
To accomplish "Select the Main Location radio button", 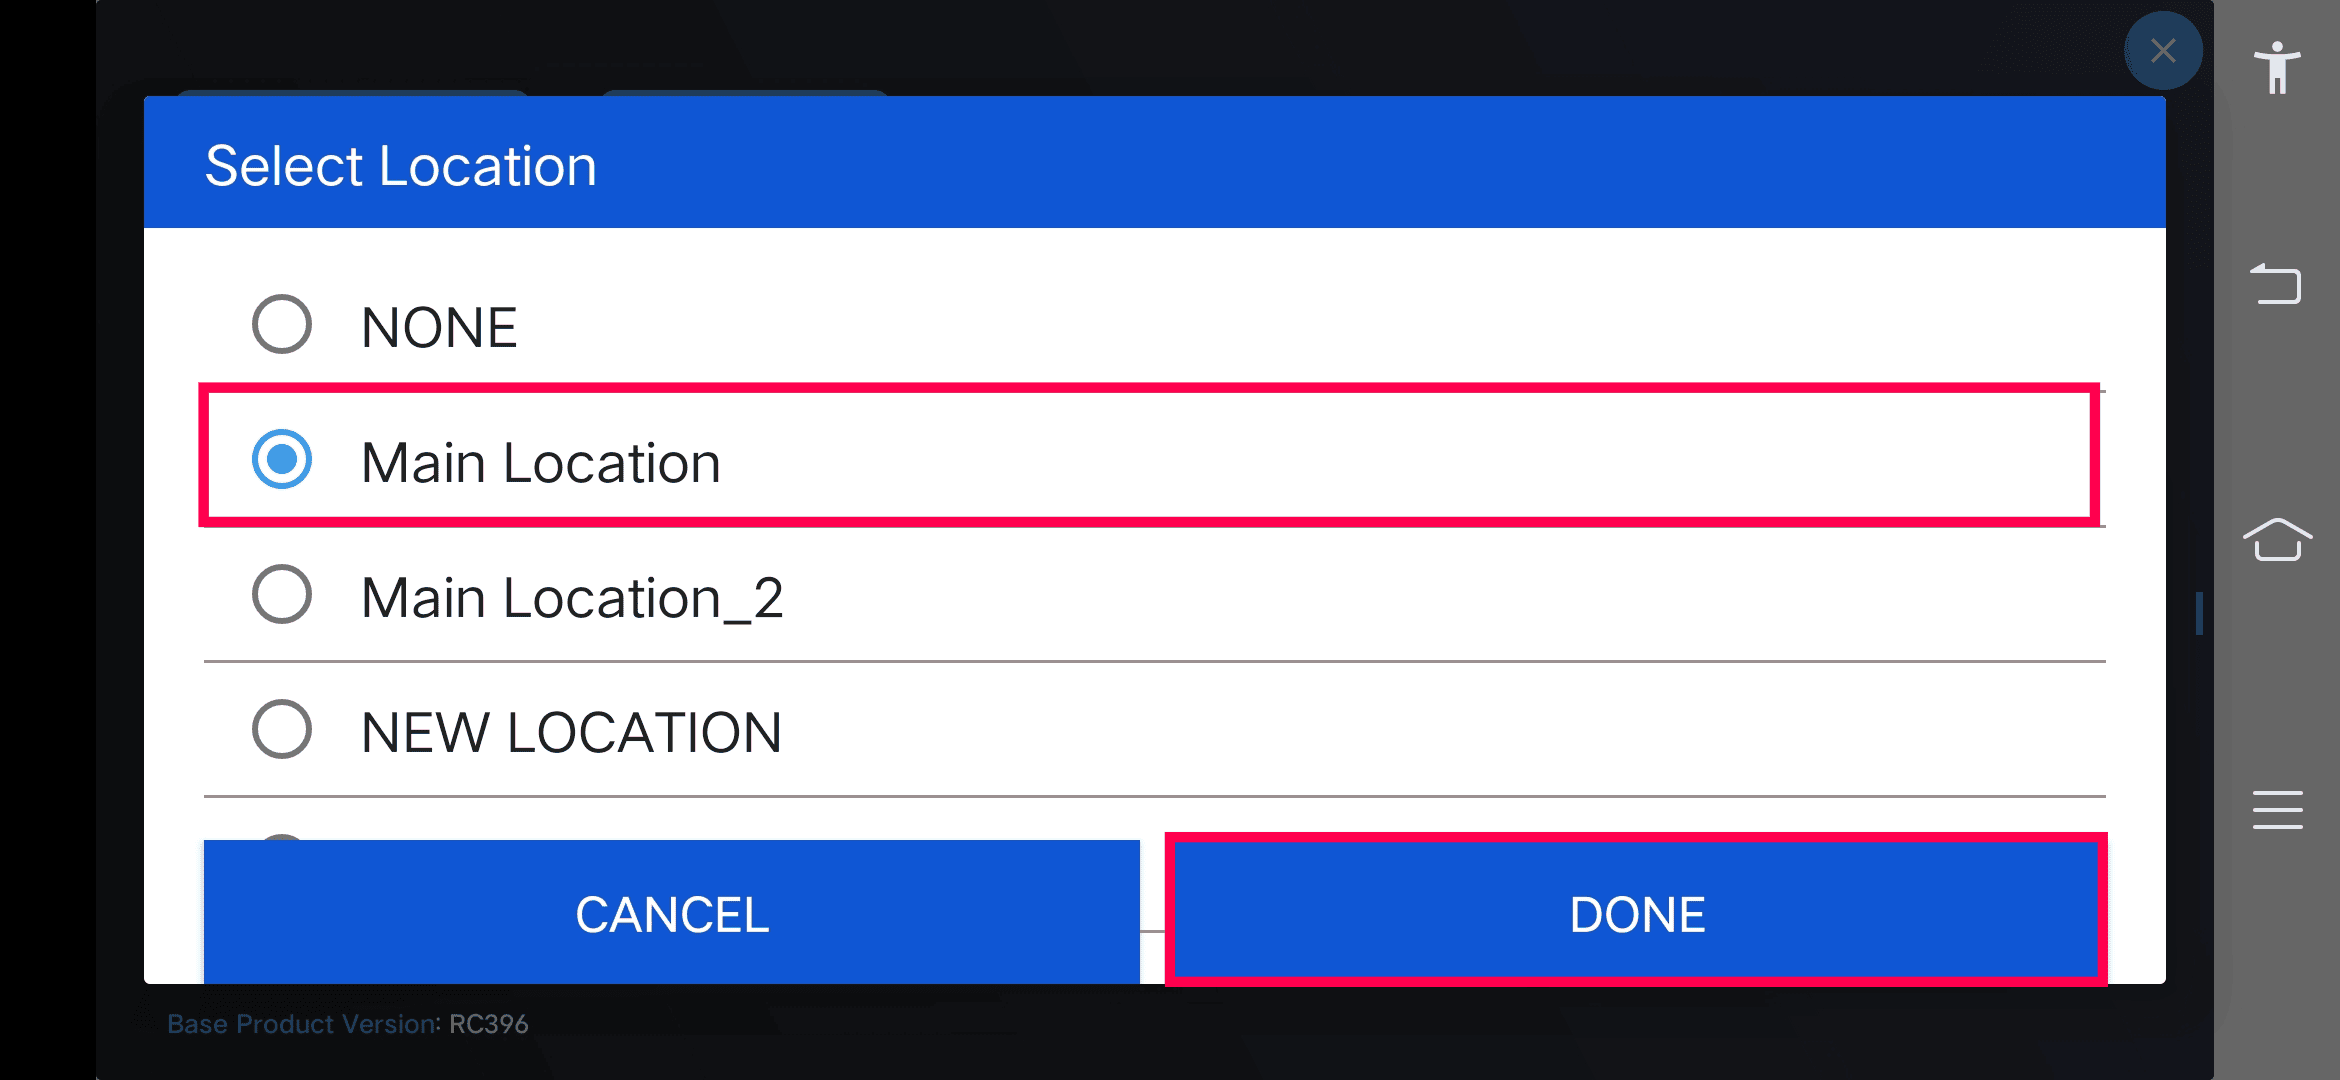I will click(x=282, y=459).
